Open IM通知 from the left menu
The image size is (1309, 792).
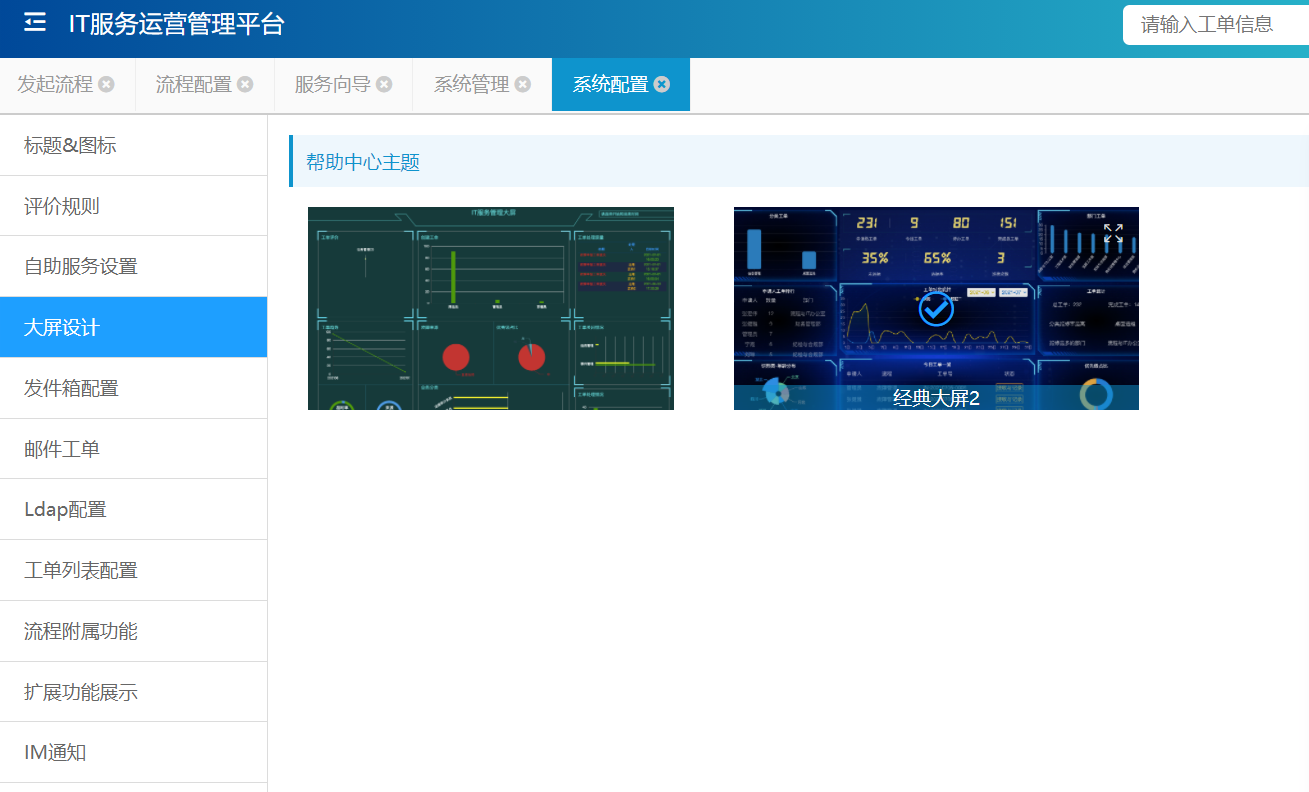[x=55, y=753]
